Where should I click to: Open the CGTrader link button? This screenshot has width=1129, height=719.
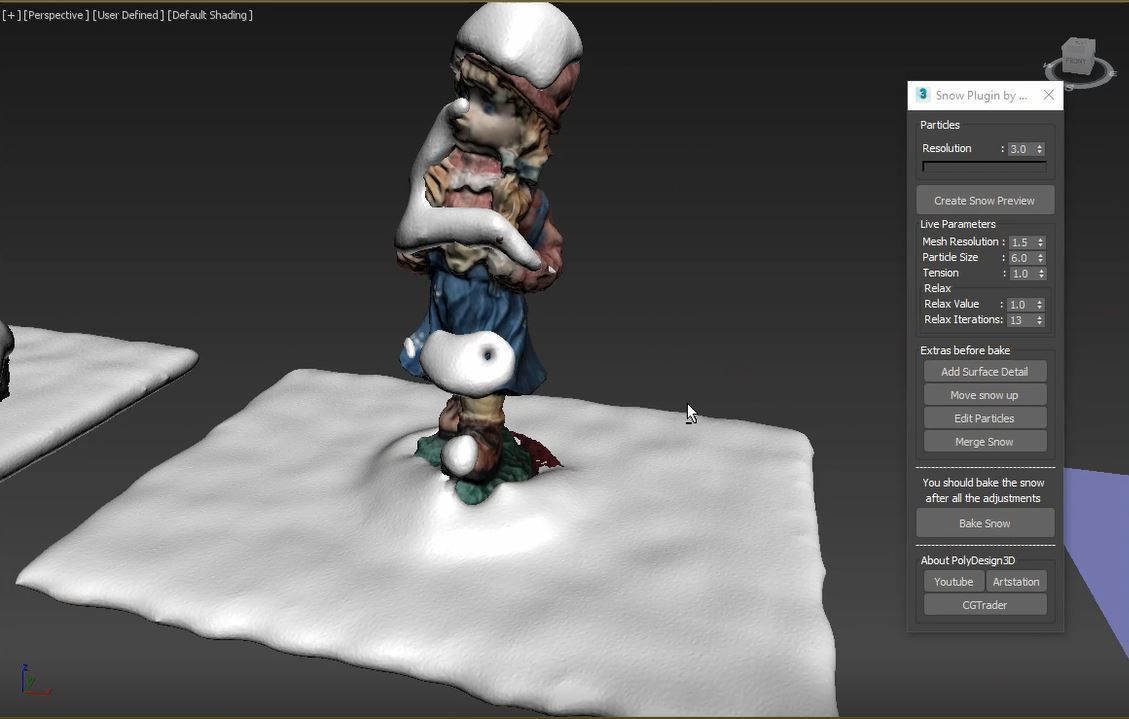[985, 605]
